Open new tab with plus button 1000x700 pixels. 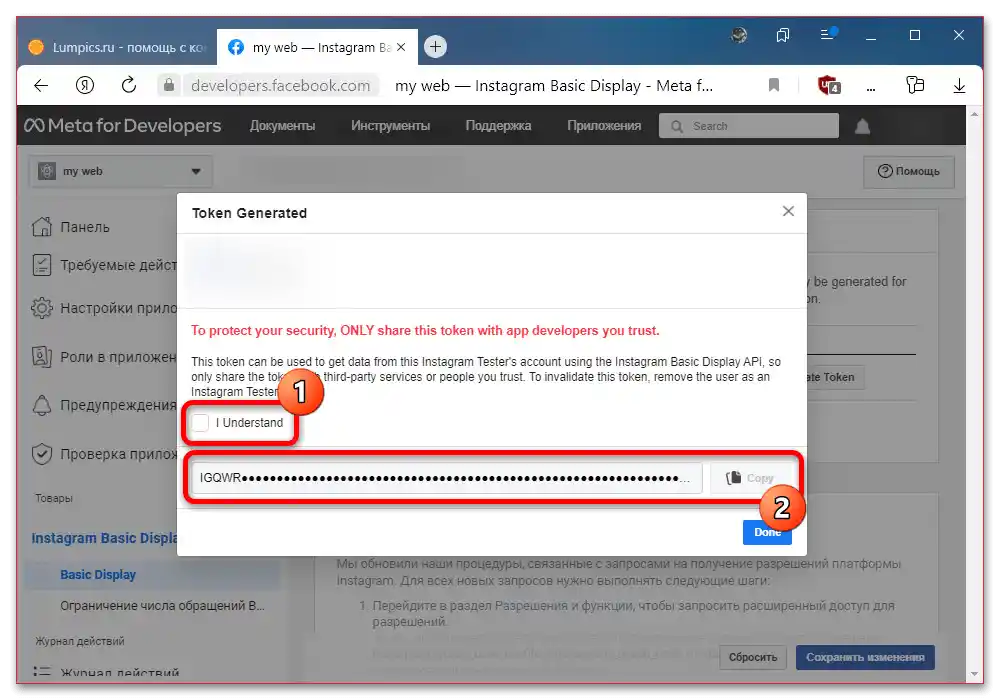point(435,47)
